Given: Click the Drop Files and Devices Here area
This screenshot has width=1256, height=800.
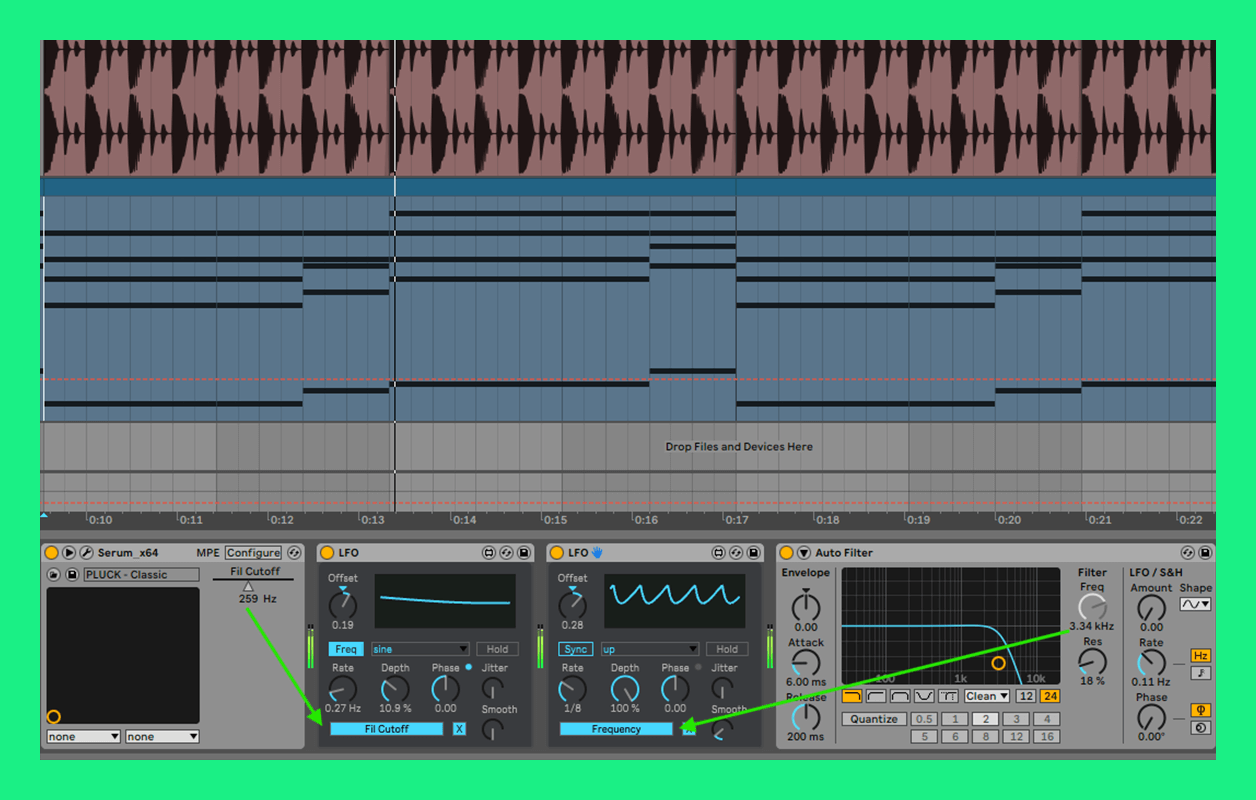Looking at the screenshot, I should click(x=739, y=447).
